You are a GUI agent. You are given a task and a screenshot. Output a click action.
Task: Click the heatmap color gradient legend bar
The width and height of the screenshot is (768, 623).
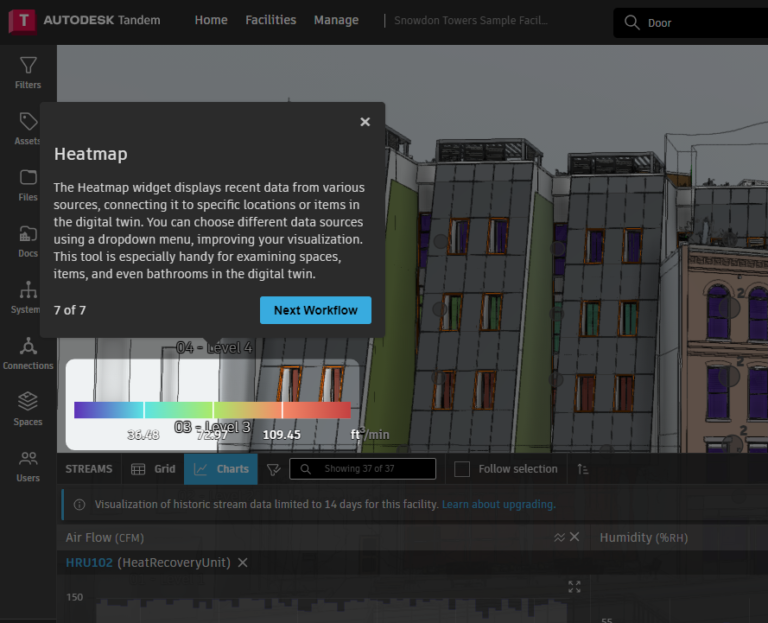(x=213, y=410)
